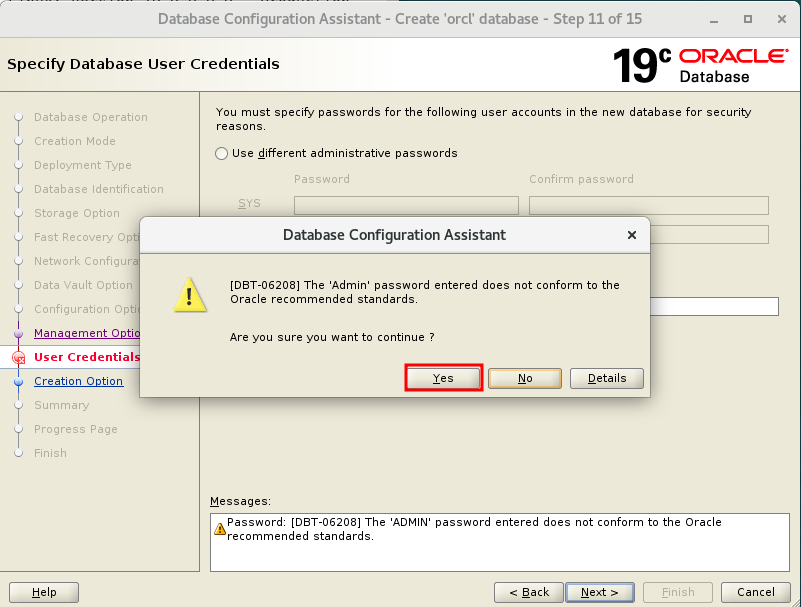Click the Specify Database User Credentials heading
801x607 pixels.
click(x=143, y=64)
